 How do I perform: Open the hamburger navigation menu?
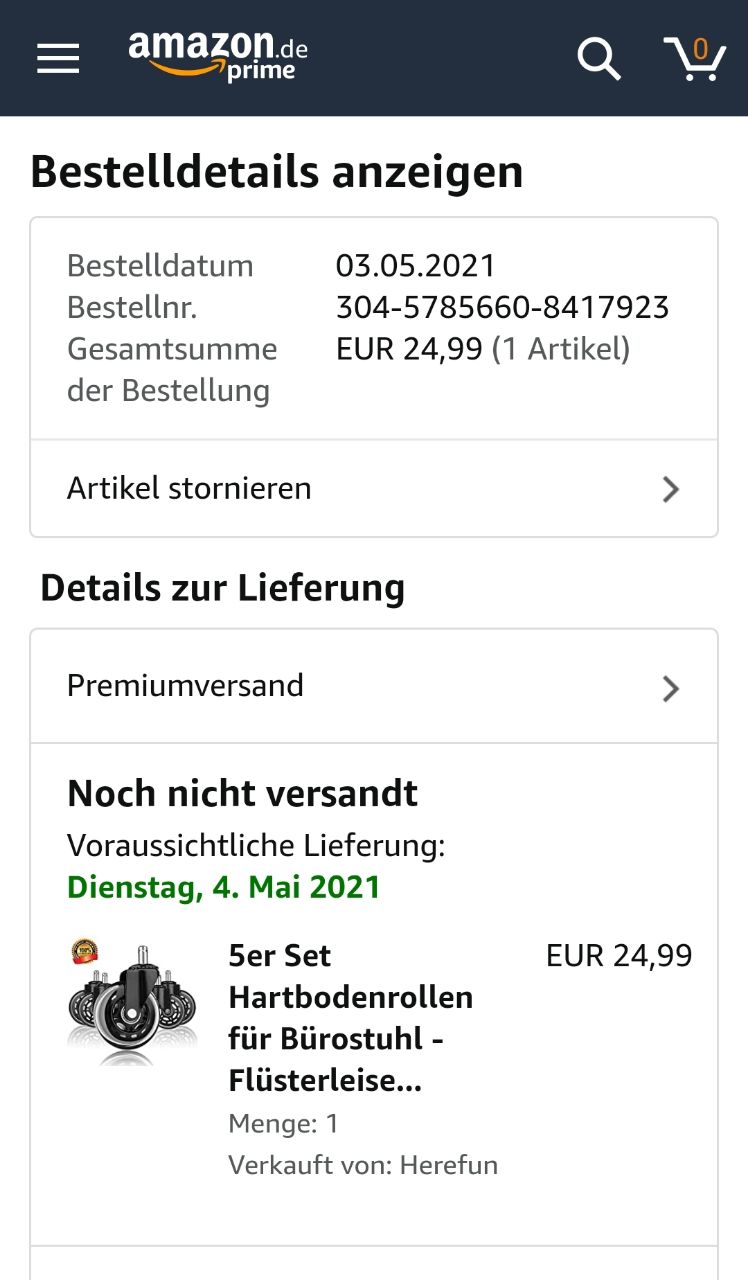(x=58, y=58)
